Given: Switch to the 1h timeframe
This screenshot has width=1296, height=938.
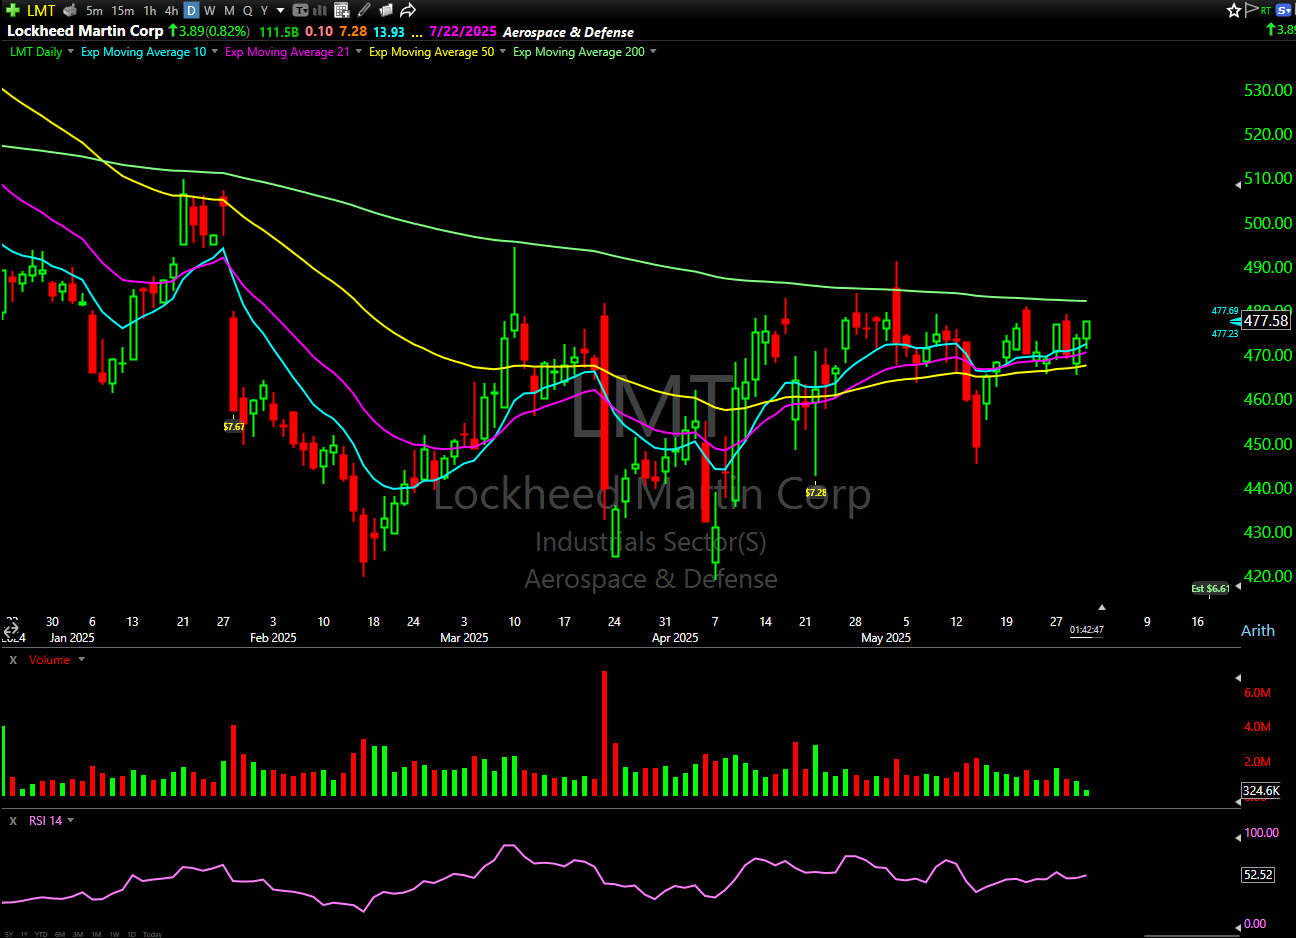Looking at the screenshot, I should click(150, 11).
